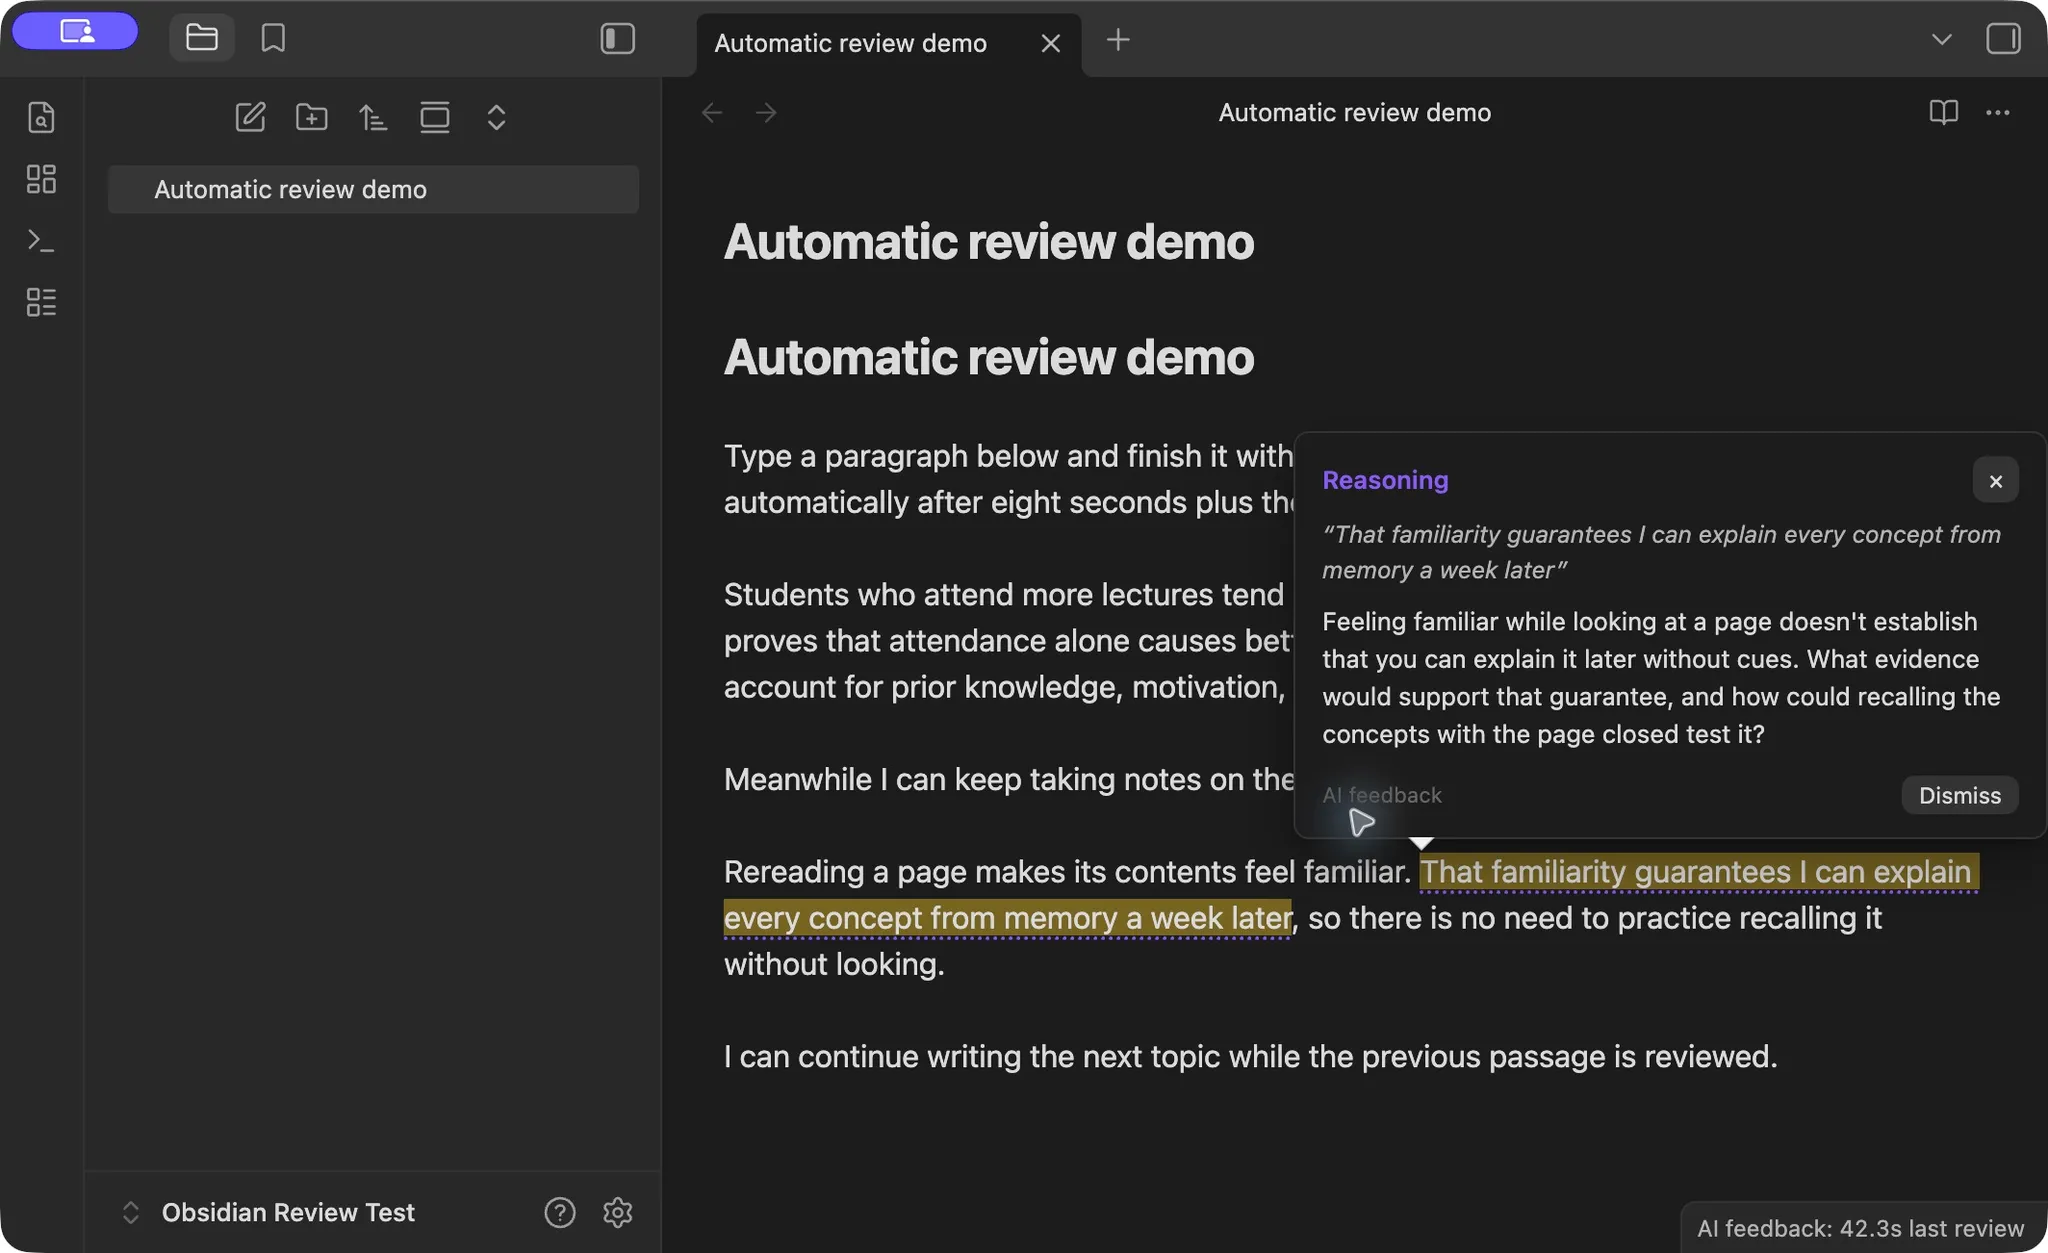Click the note title in the header
This screenshot has width=2048, height=1253.
[1354, 112]
